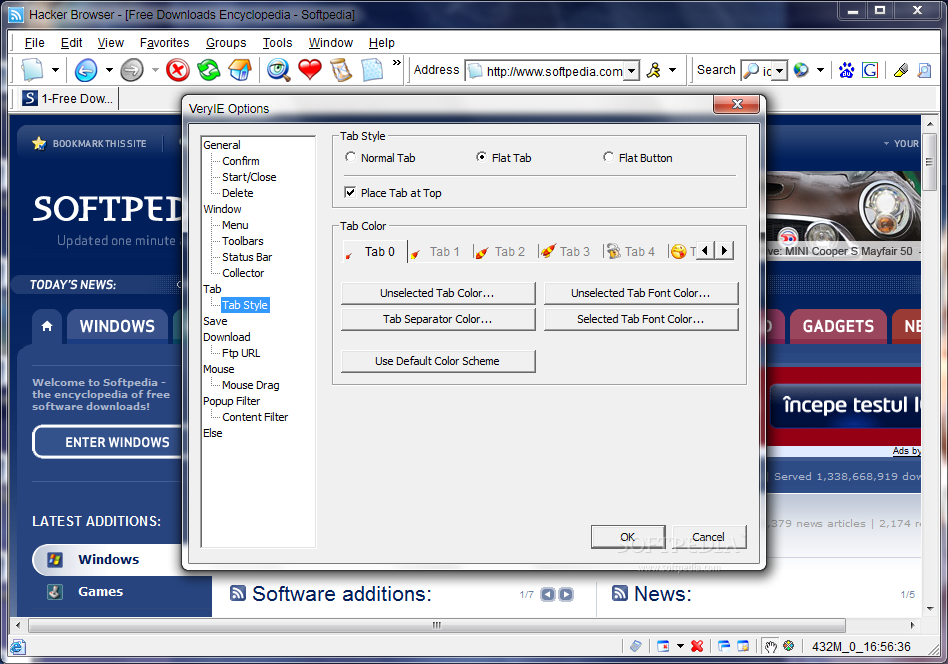Open the home page icon

pos(240,70)
